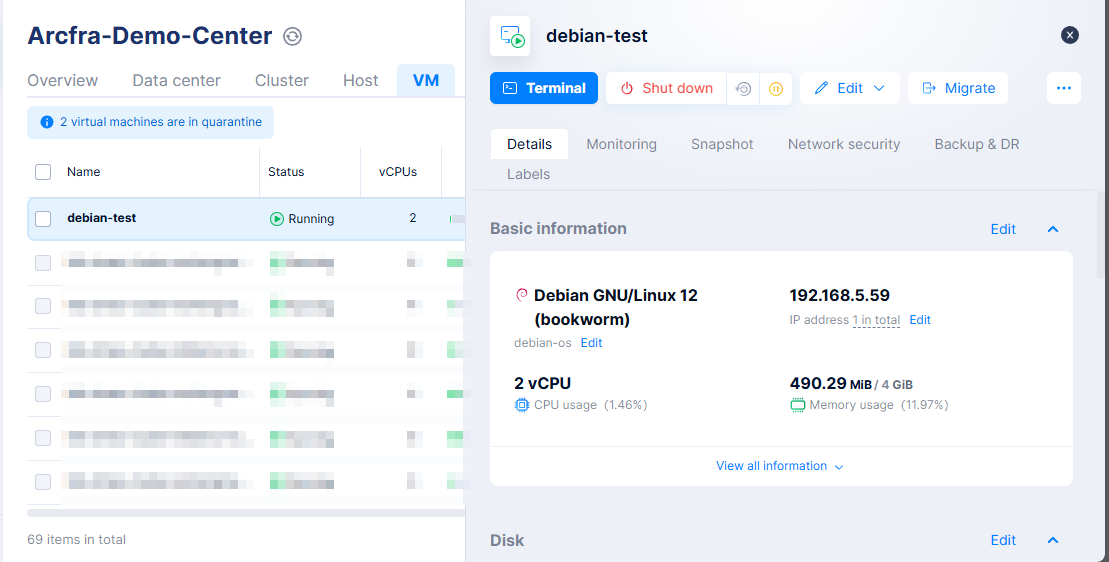Click the debian-test VM icon in header

coord(510,36)
